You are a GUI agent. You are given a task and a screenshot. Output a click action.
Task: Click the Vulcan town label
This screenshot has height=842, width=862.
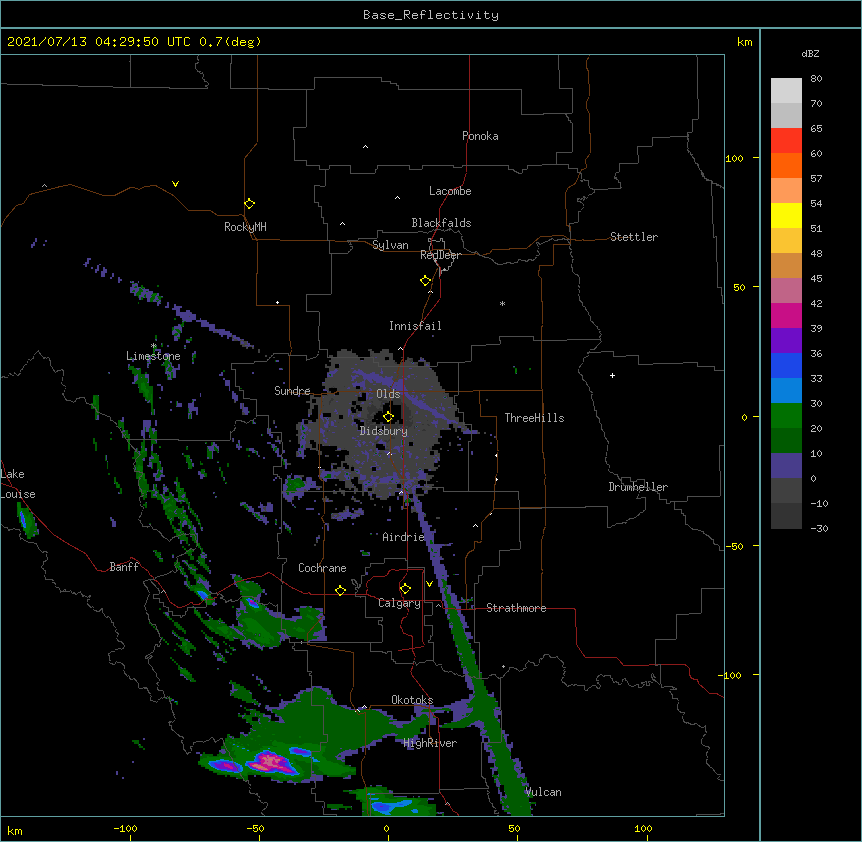tap(543, 792)
